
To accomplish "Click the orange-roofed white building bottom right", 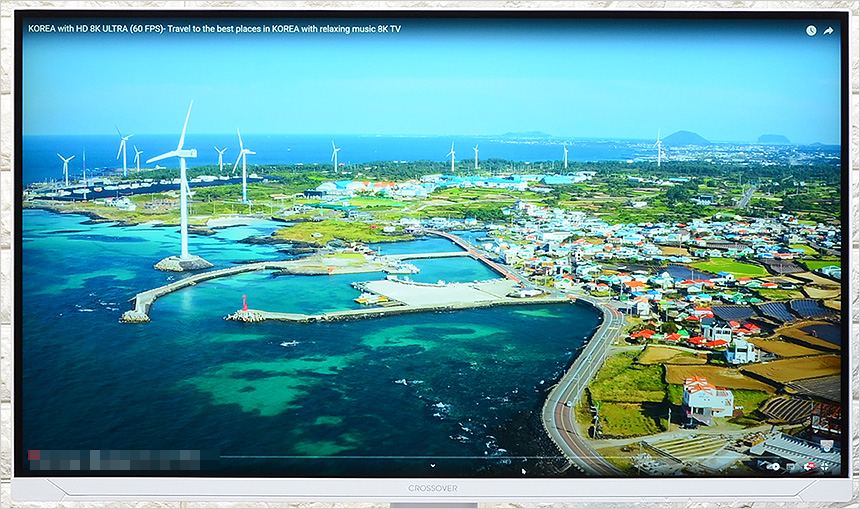I will [708, 396].
